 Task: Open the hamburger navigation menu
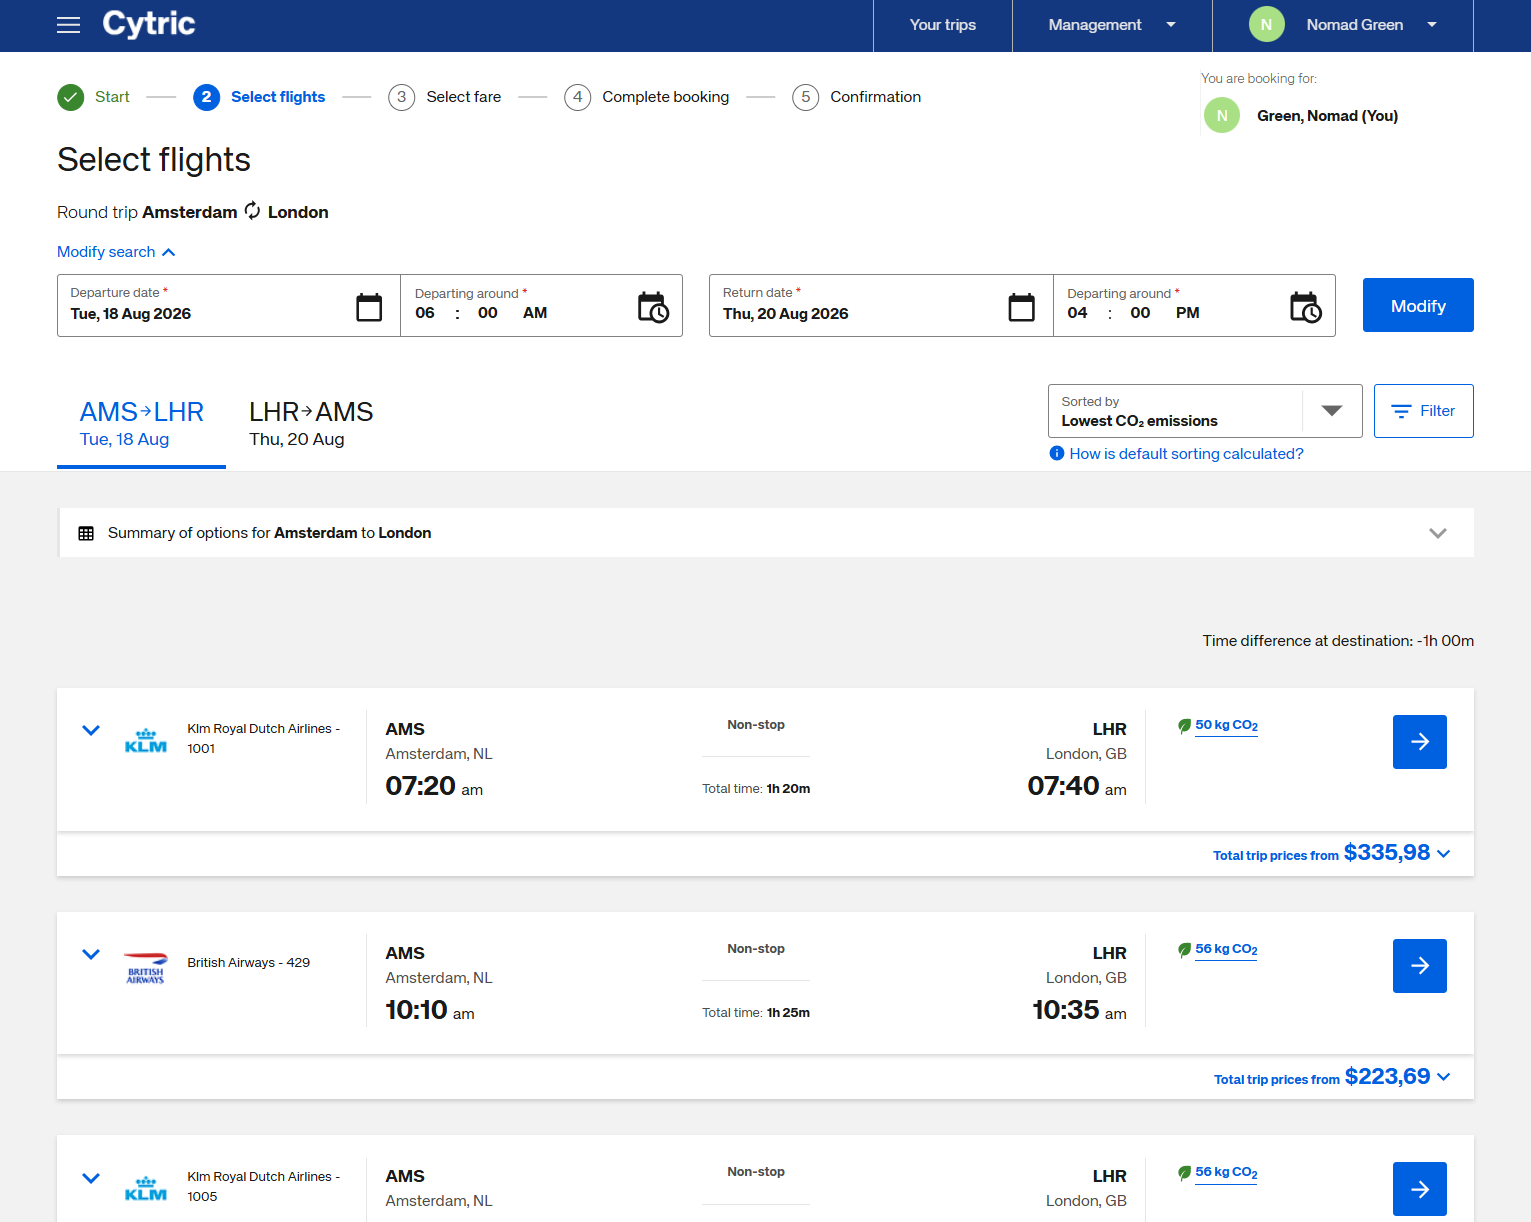69,25
